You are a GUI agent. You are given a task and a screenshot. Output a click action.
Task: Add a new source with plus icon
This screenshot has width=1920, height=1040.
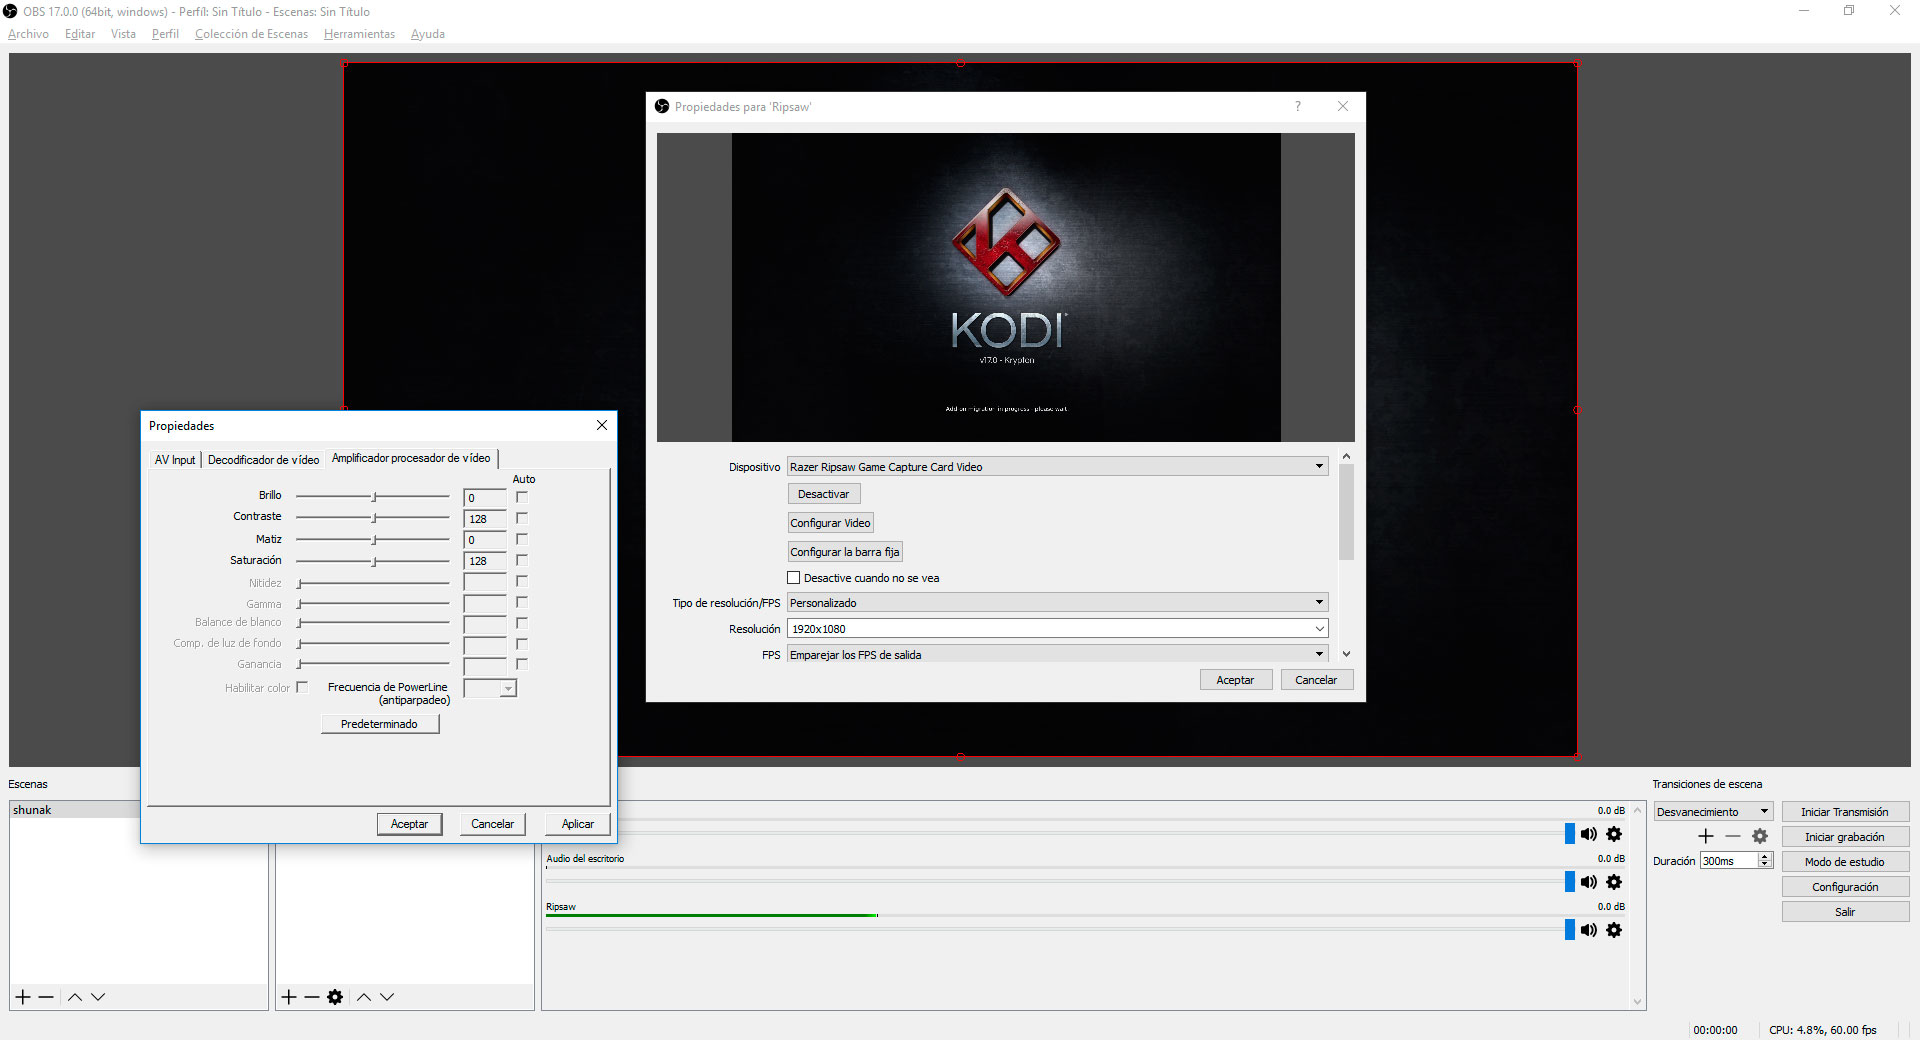coord(289,997)
